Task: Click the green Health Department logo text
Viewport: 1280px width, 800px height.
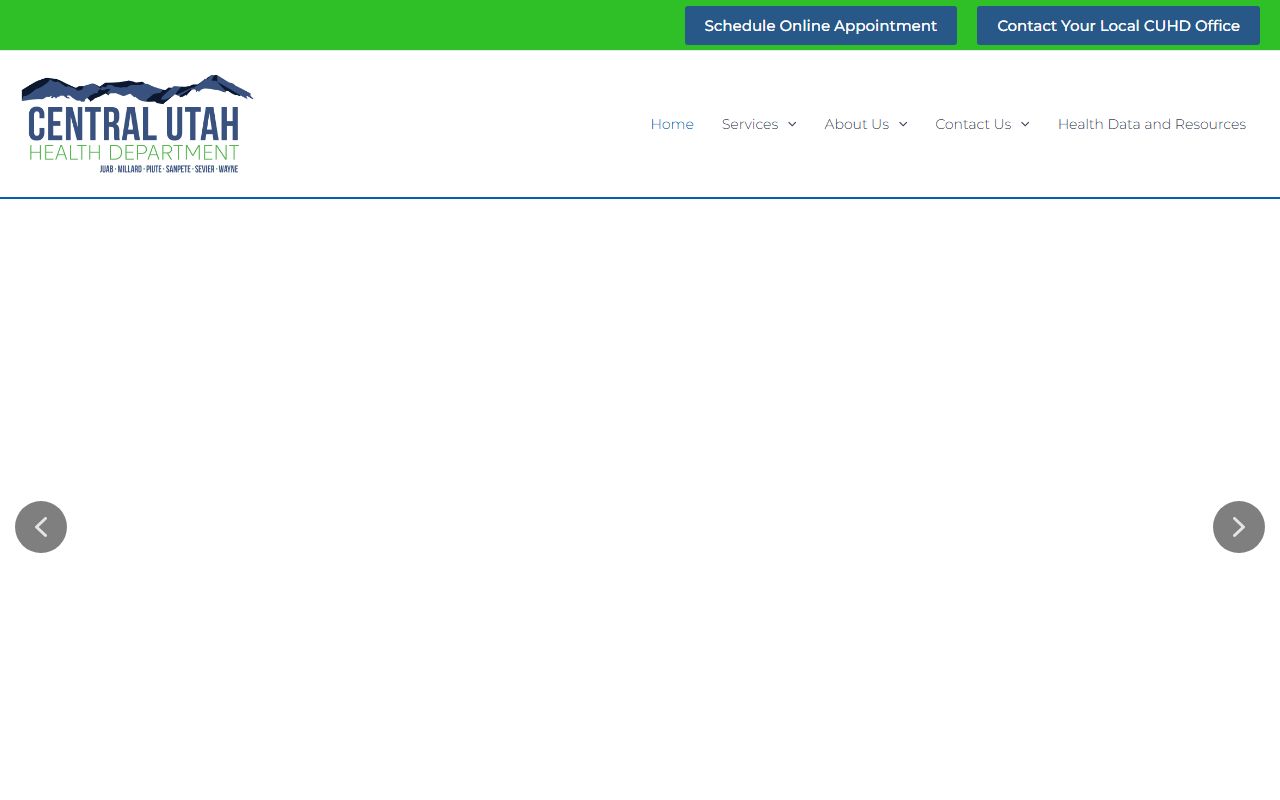Action: coord(134,153)
